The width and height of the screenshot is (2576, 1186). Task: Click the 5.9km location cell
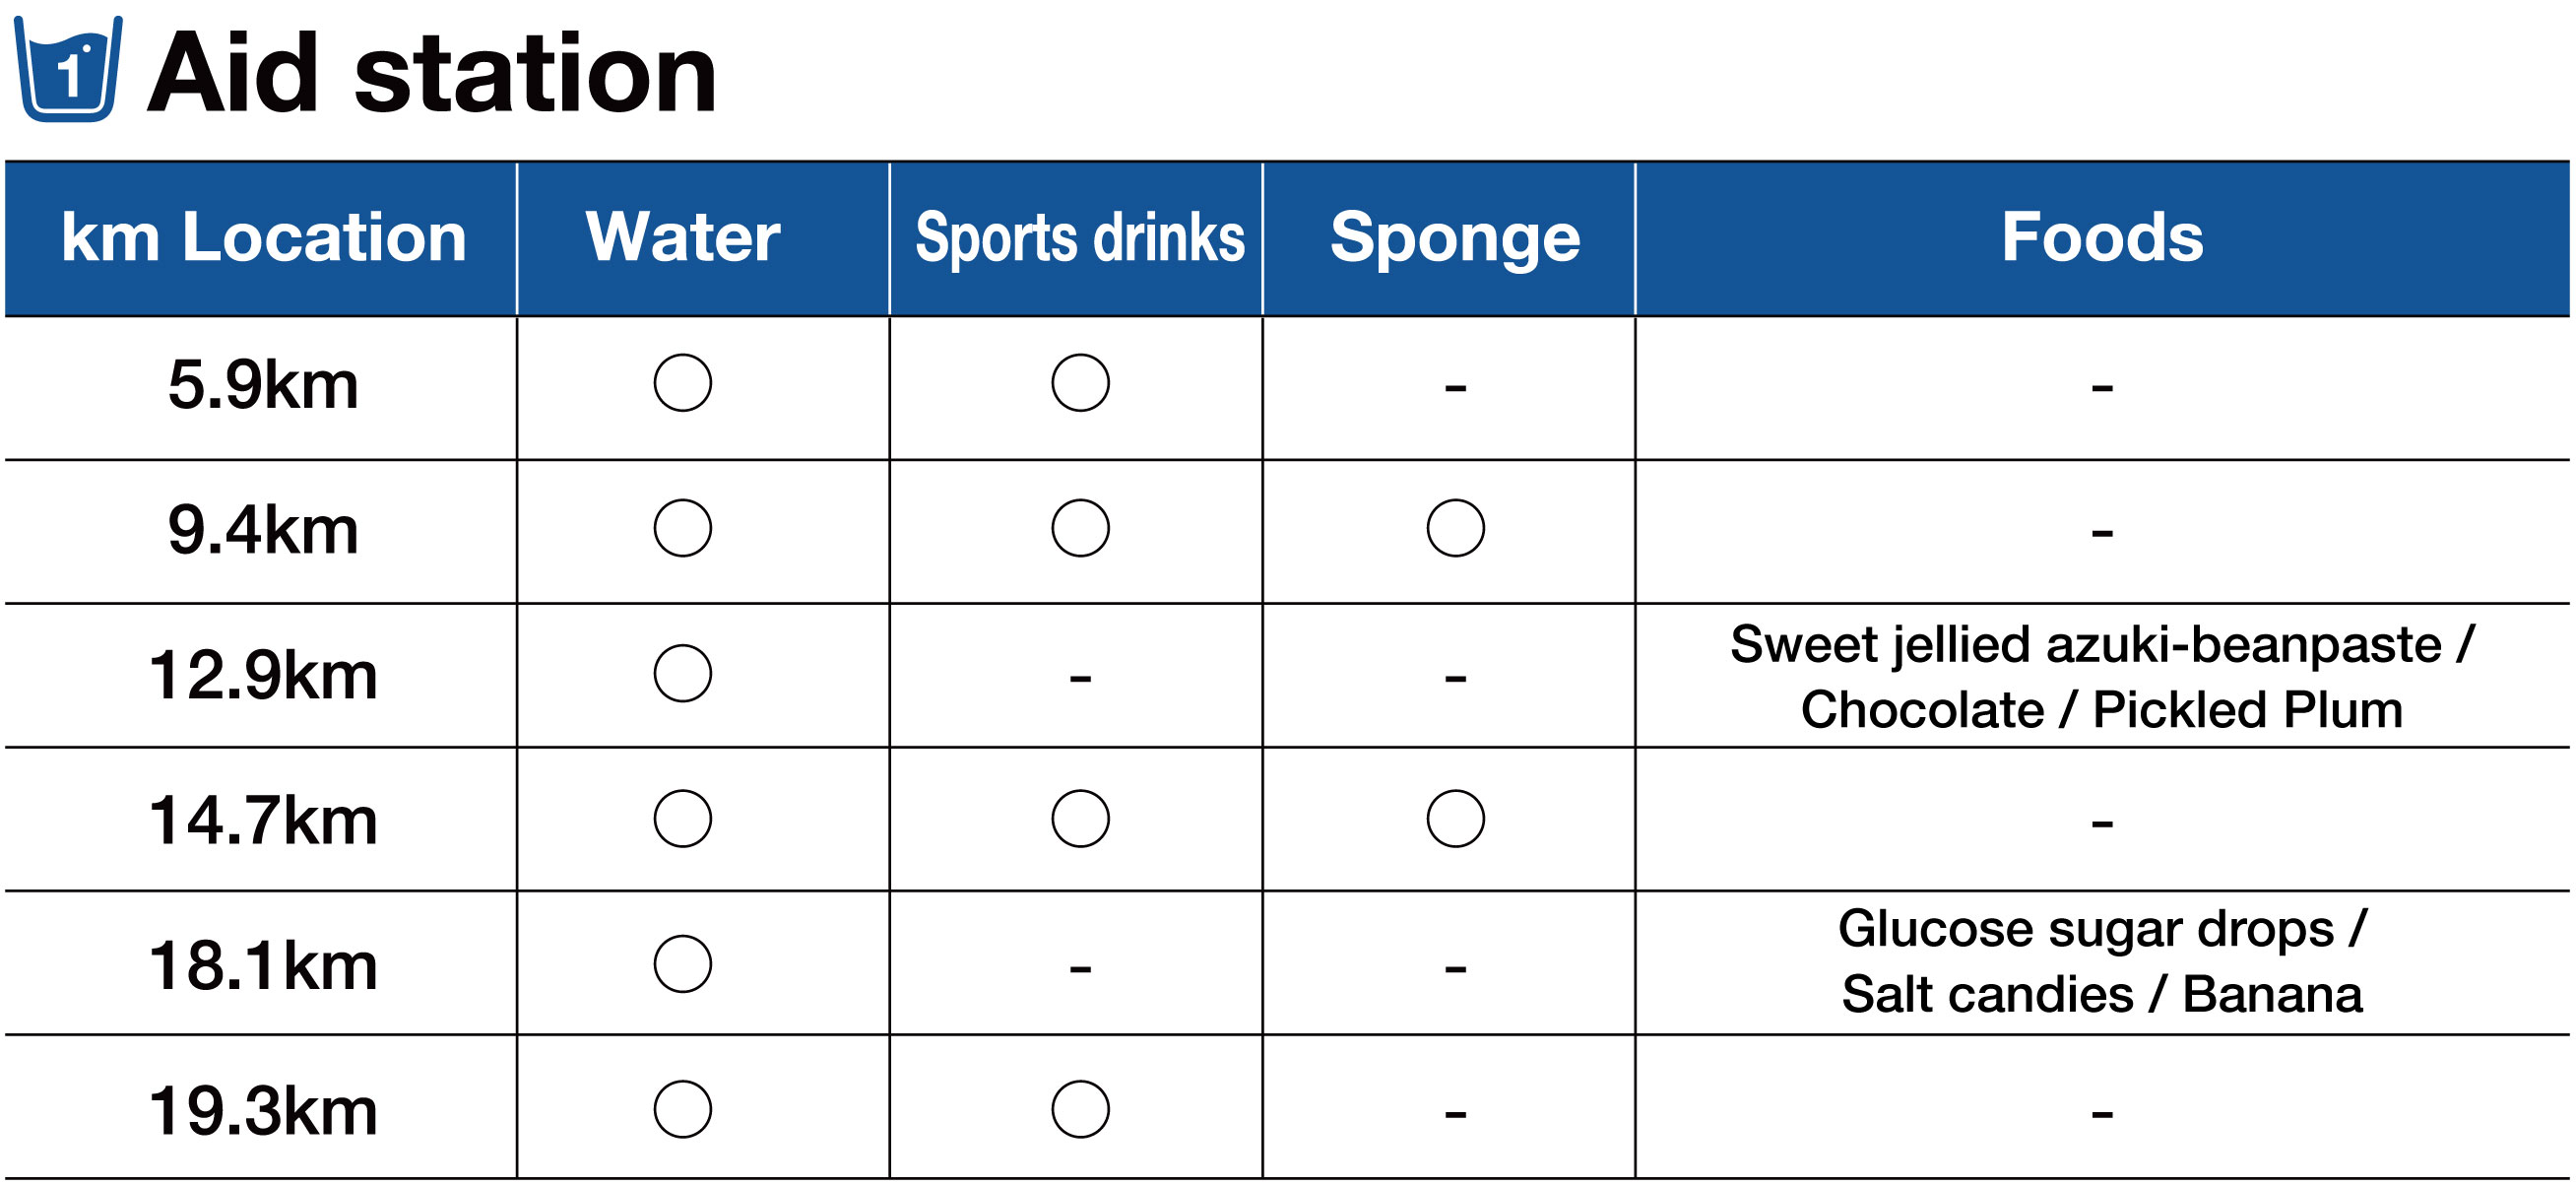pos(263,385)
